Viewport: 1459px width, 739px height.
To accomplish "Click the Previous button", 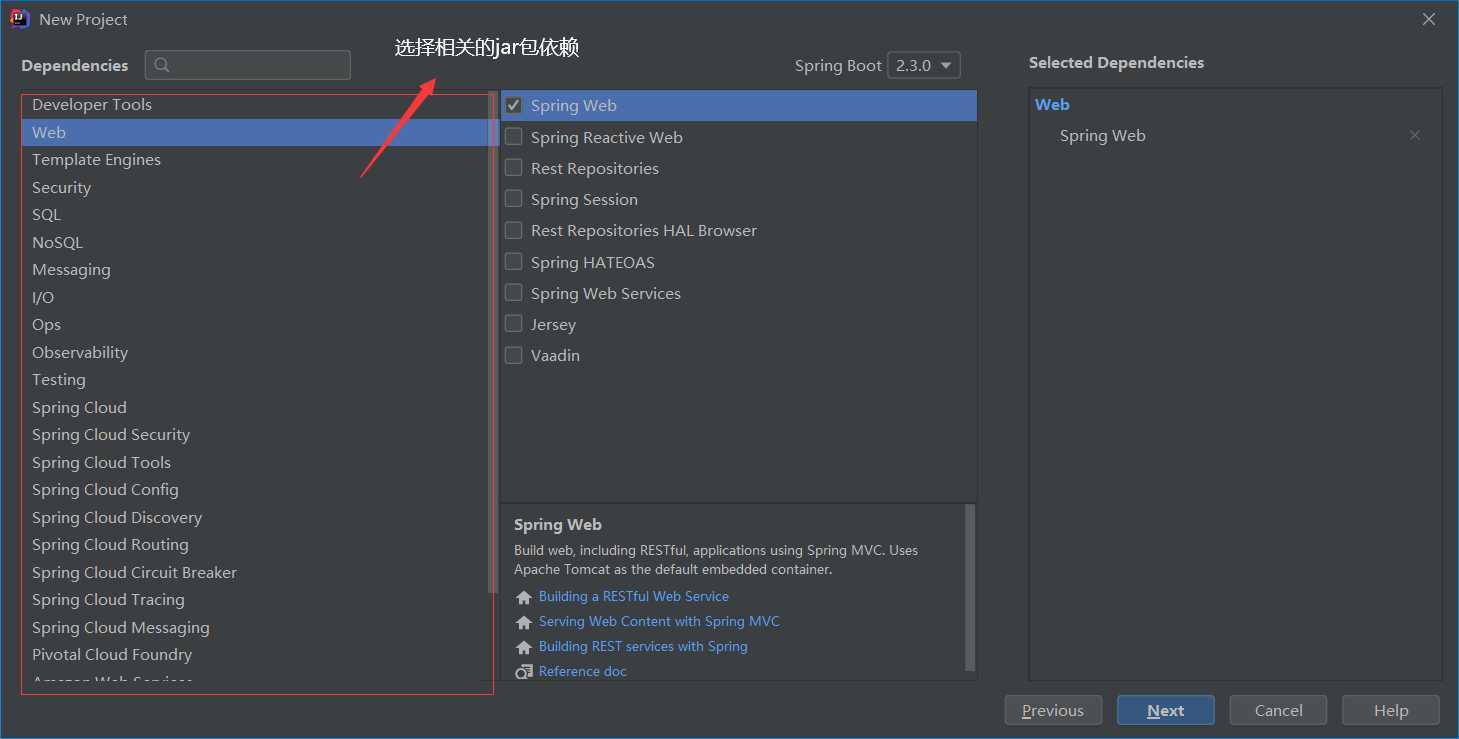I will click(x=1053, y=710).
